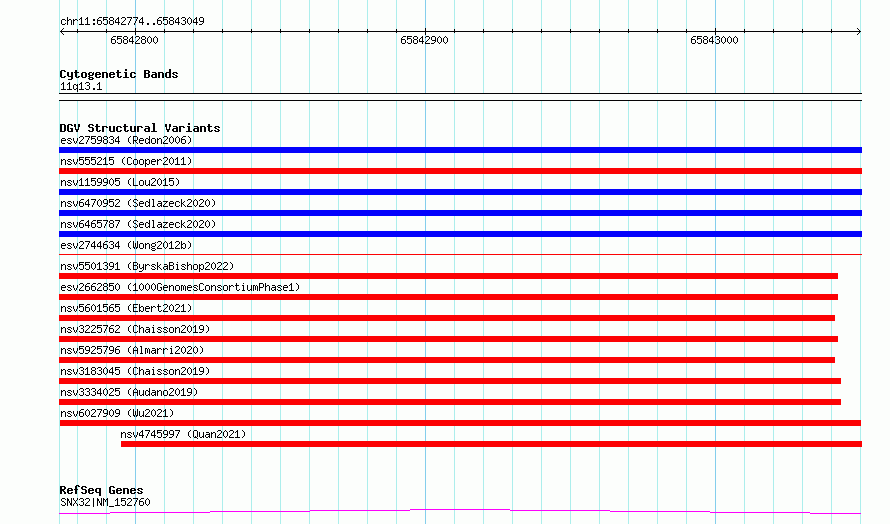Select the red bar under nsv3183045

[450, 381]
